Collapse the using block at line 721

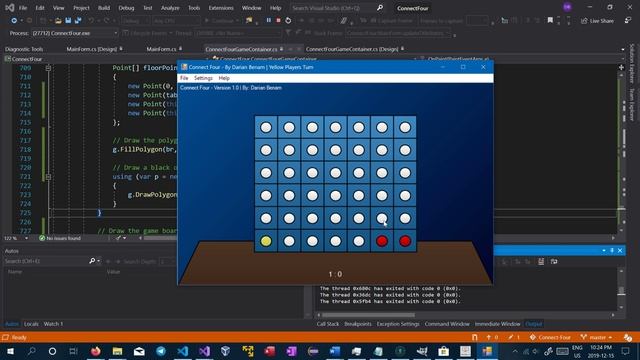[x=48, y=177]
